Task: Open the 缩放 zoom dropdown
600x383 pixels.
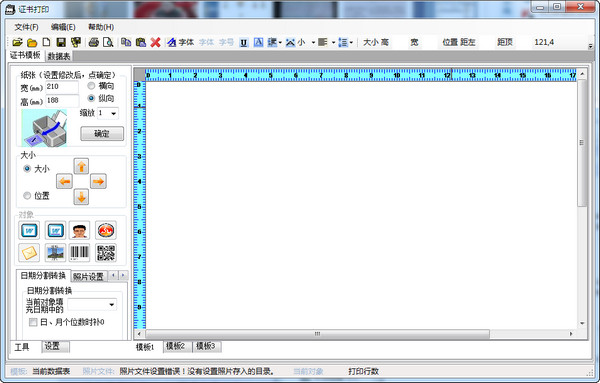Action: pyautogui.click(x=114, y=113)
